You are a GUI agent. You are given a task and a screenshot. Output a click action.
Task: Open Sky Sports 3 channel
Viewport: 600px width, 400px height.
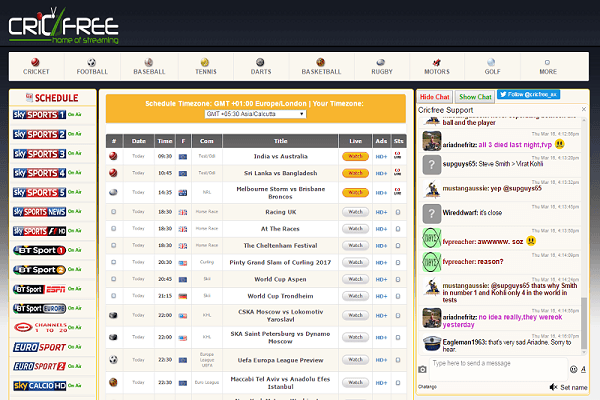tap(39, 153)
